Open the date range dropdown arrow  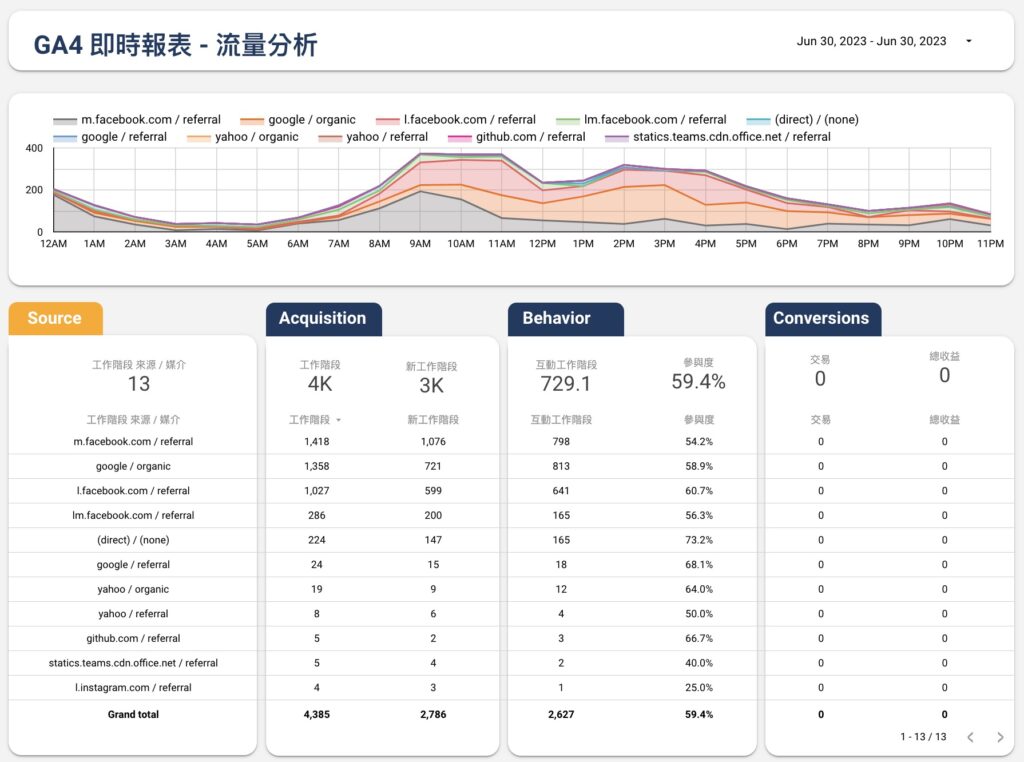(x=968, y=41)
